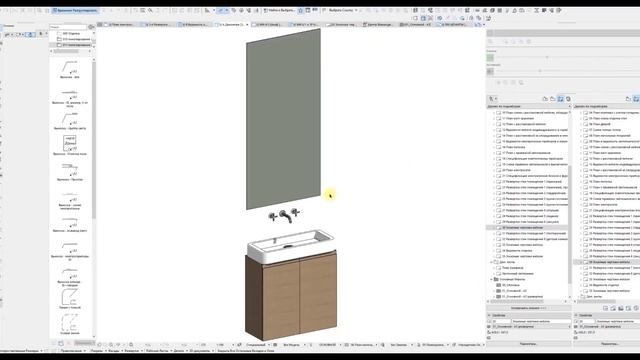The width and height of the screenshot is (640, 360).
Task: Click the favorites list vertical scrollbar
Action: [94, 139]
